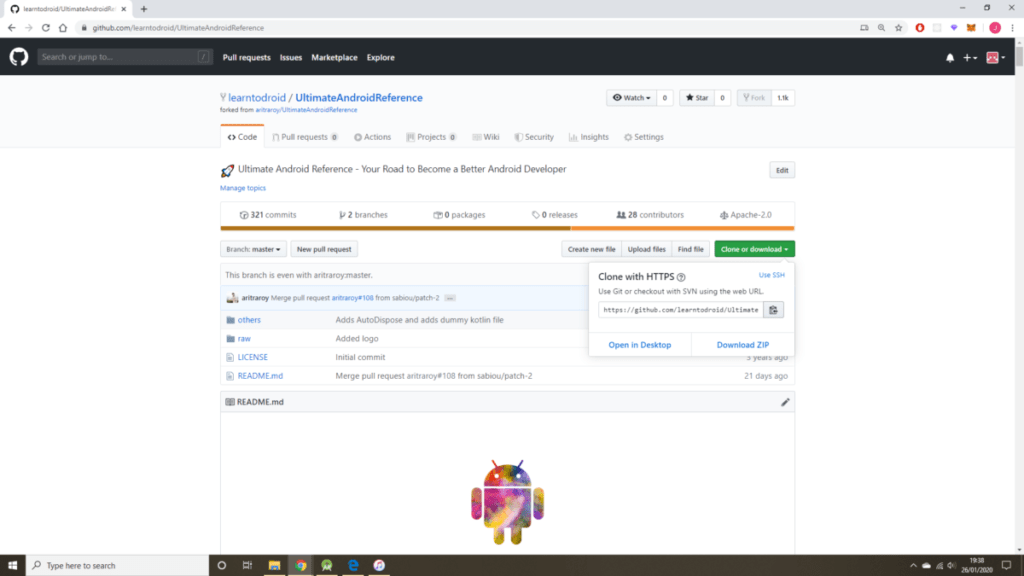This screenshot has width=1024, height=576.
Task: Open the Settings tab
Action: click(643, 137)
